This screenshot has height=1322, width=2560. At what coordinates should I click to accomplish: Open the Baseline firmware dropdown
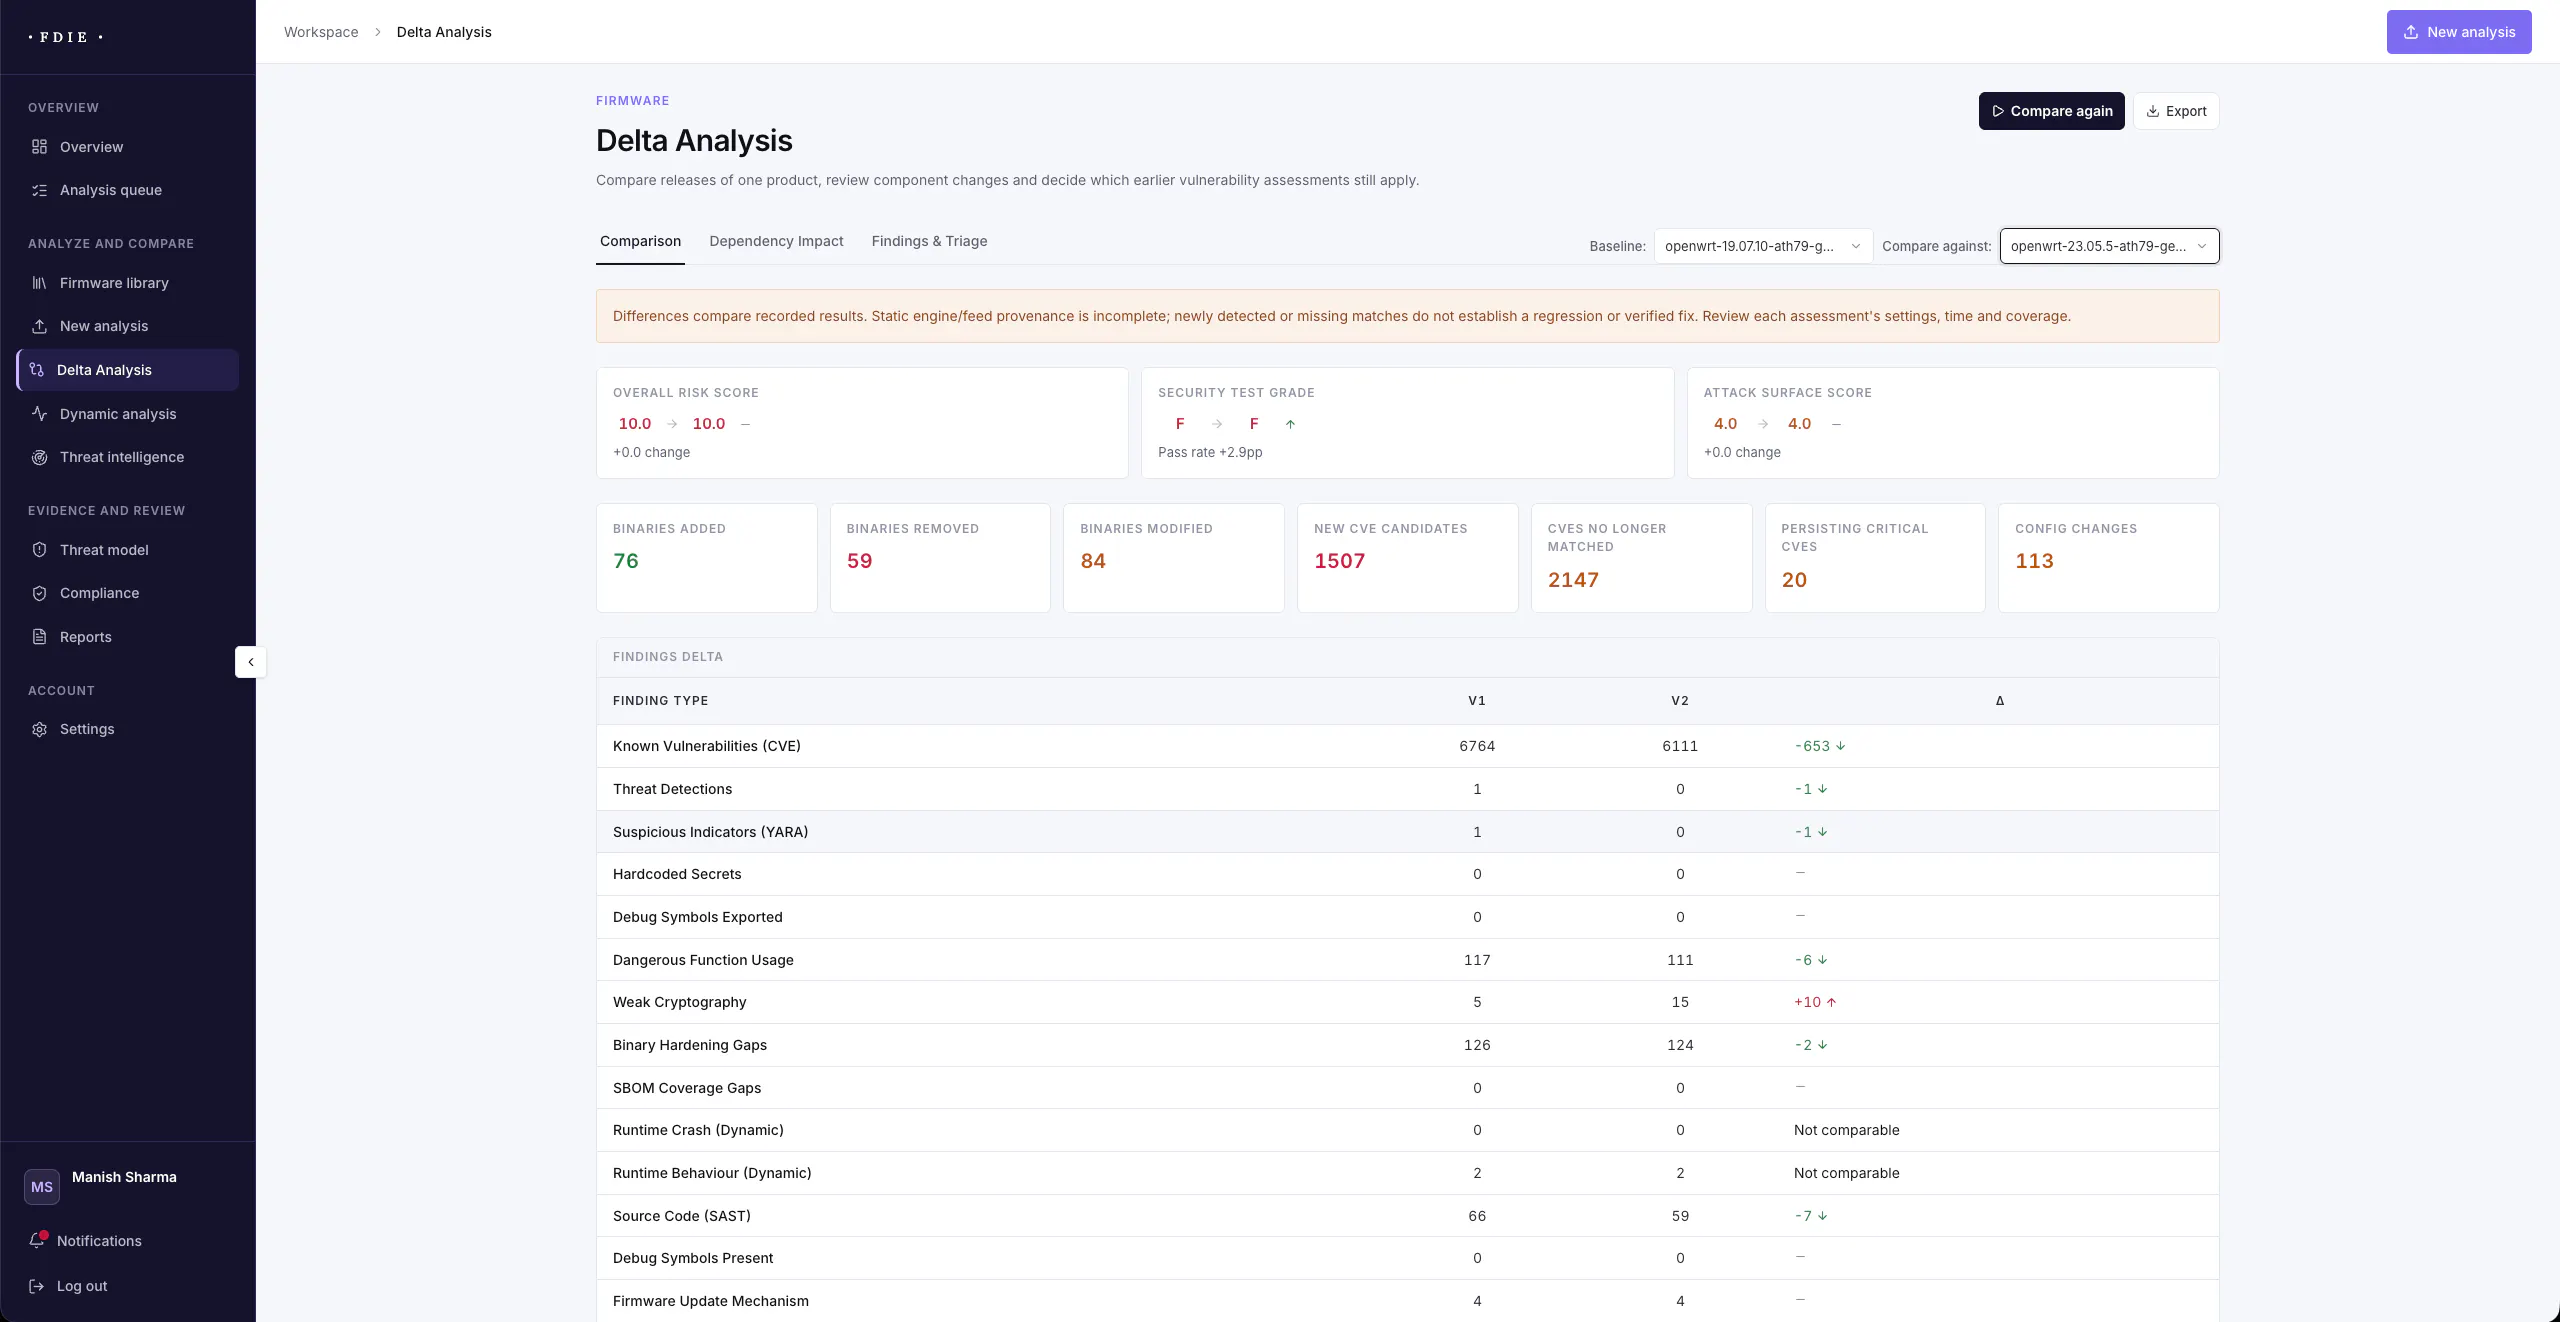[x=1763, y=246]
